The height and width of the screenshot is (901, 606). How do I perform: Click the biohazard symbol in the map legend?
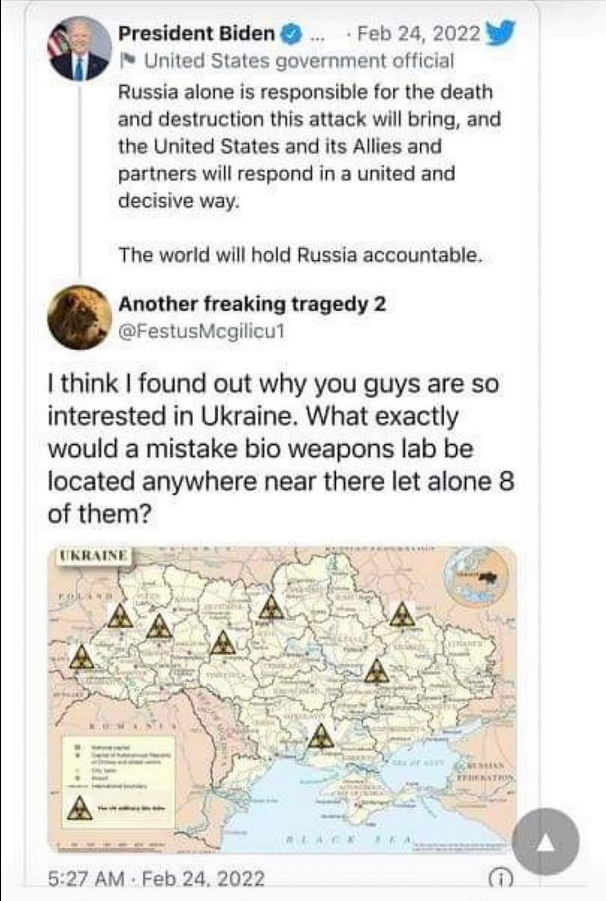click(x=75, y=808)
